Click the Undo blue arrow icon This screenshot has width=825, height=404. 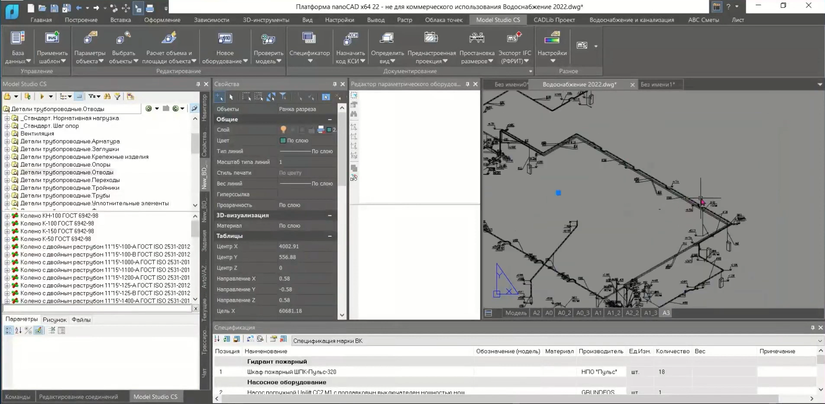coord(79,8)
